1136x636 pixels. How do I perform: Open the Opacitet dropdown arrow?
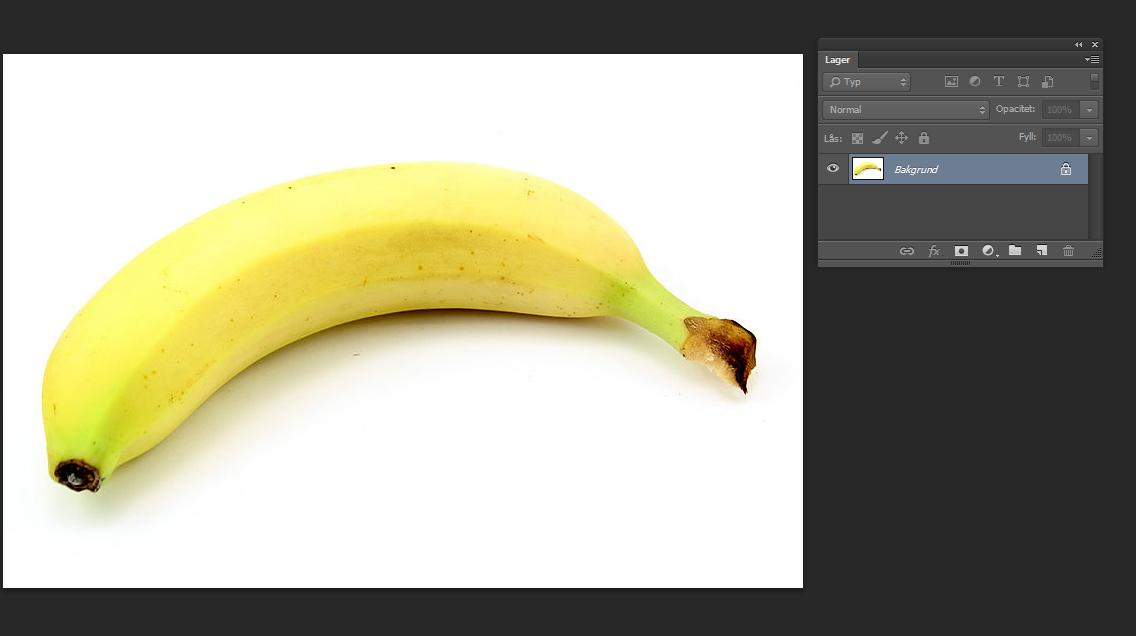point(1089,110)
